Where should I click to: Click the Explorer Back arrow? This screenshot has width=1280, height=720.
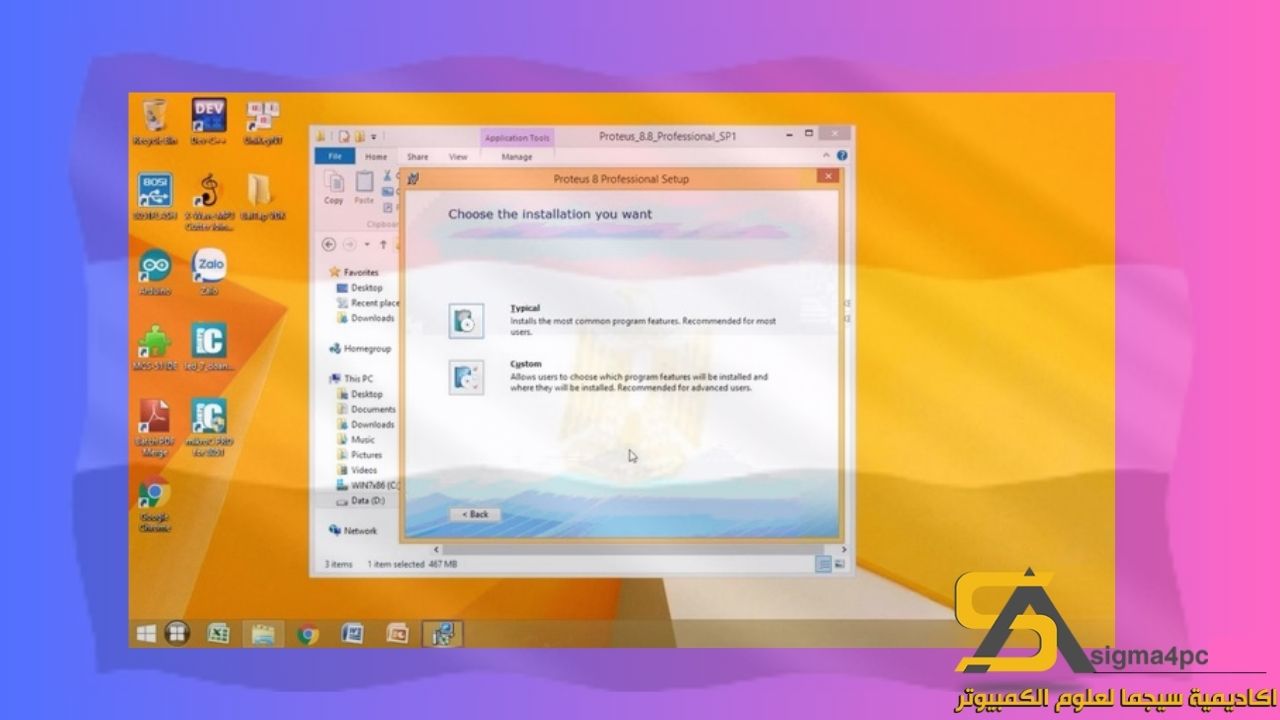pyautogui.click(x=329, y=244)
